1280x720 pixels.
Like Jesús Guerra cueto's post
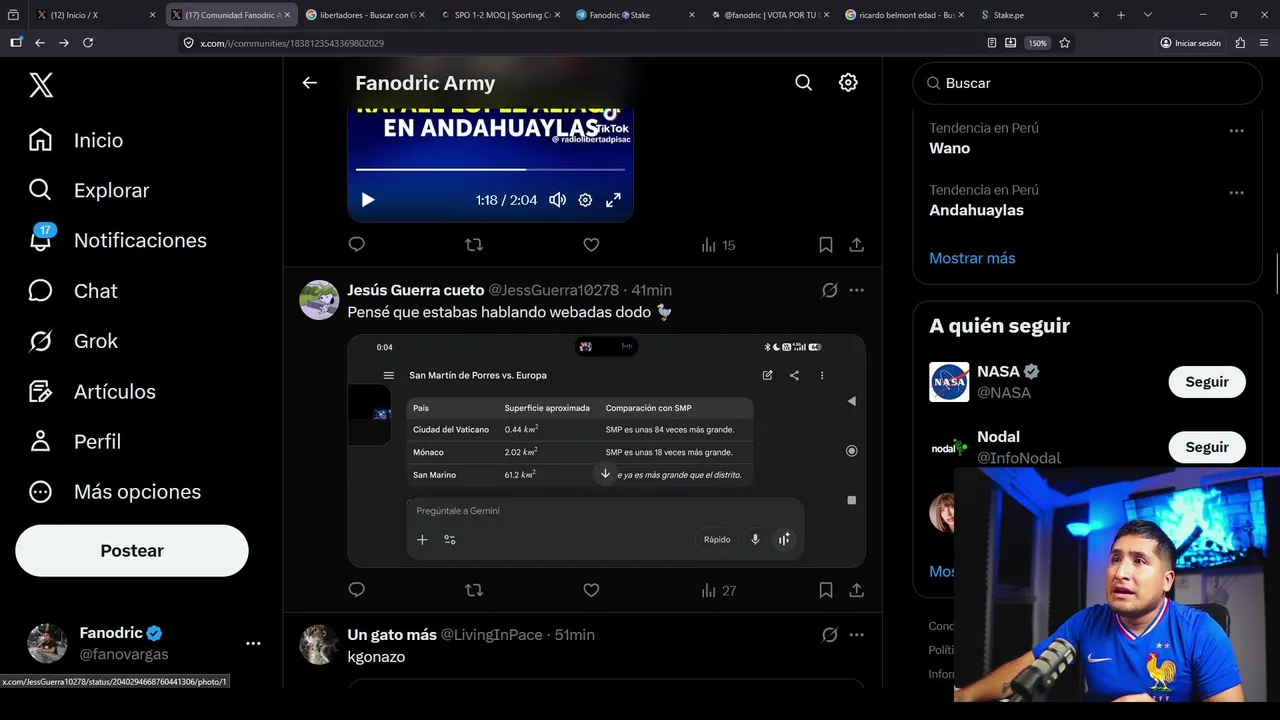pos(591,591)
